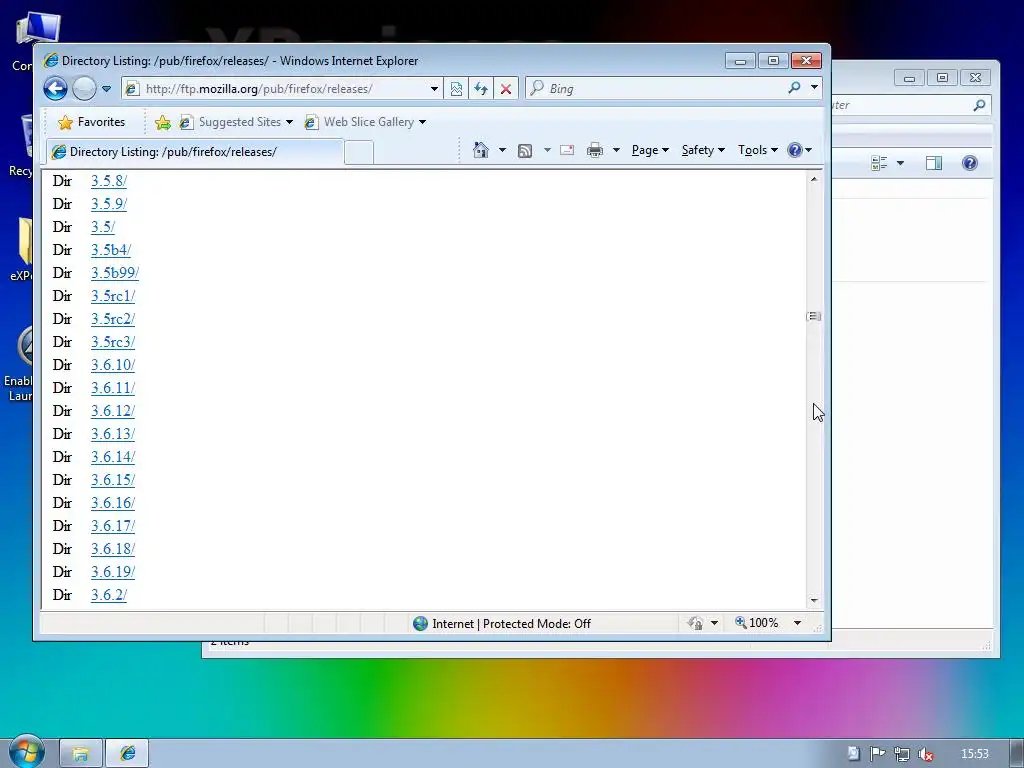Click the scrollbar up arrow
1024x768 pixels.
(814, 179)
